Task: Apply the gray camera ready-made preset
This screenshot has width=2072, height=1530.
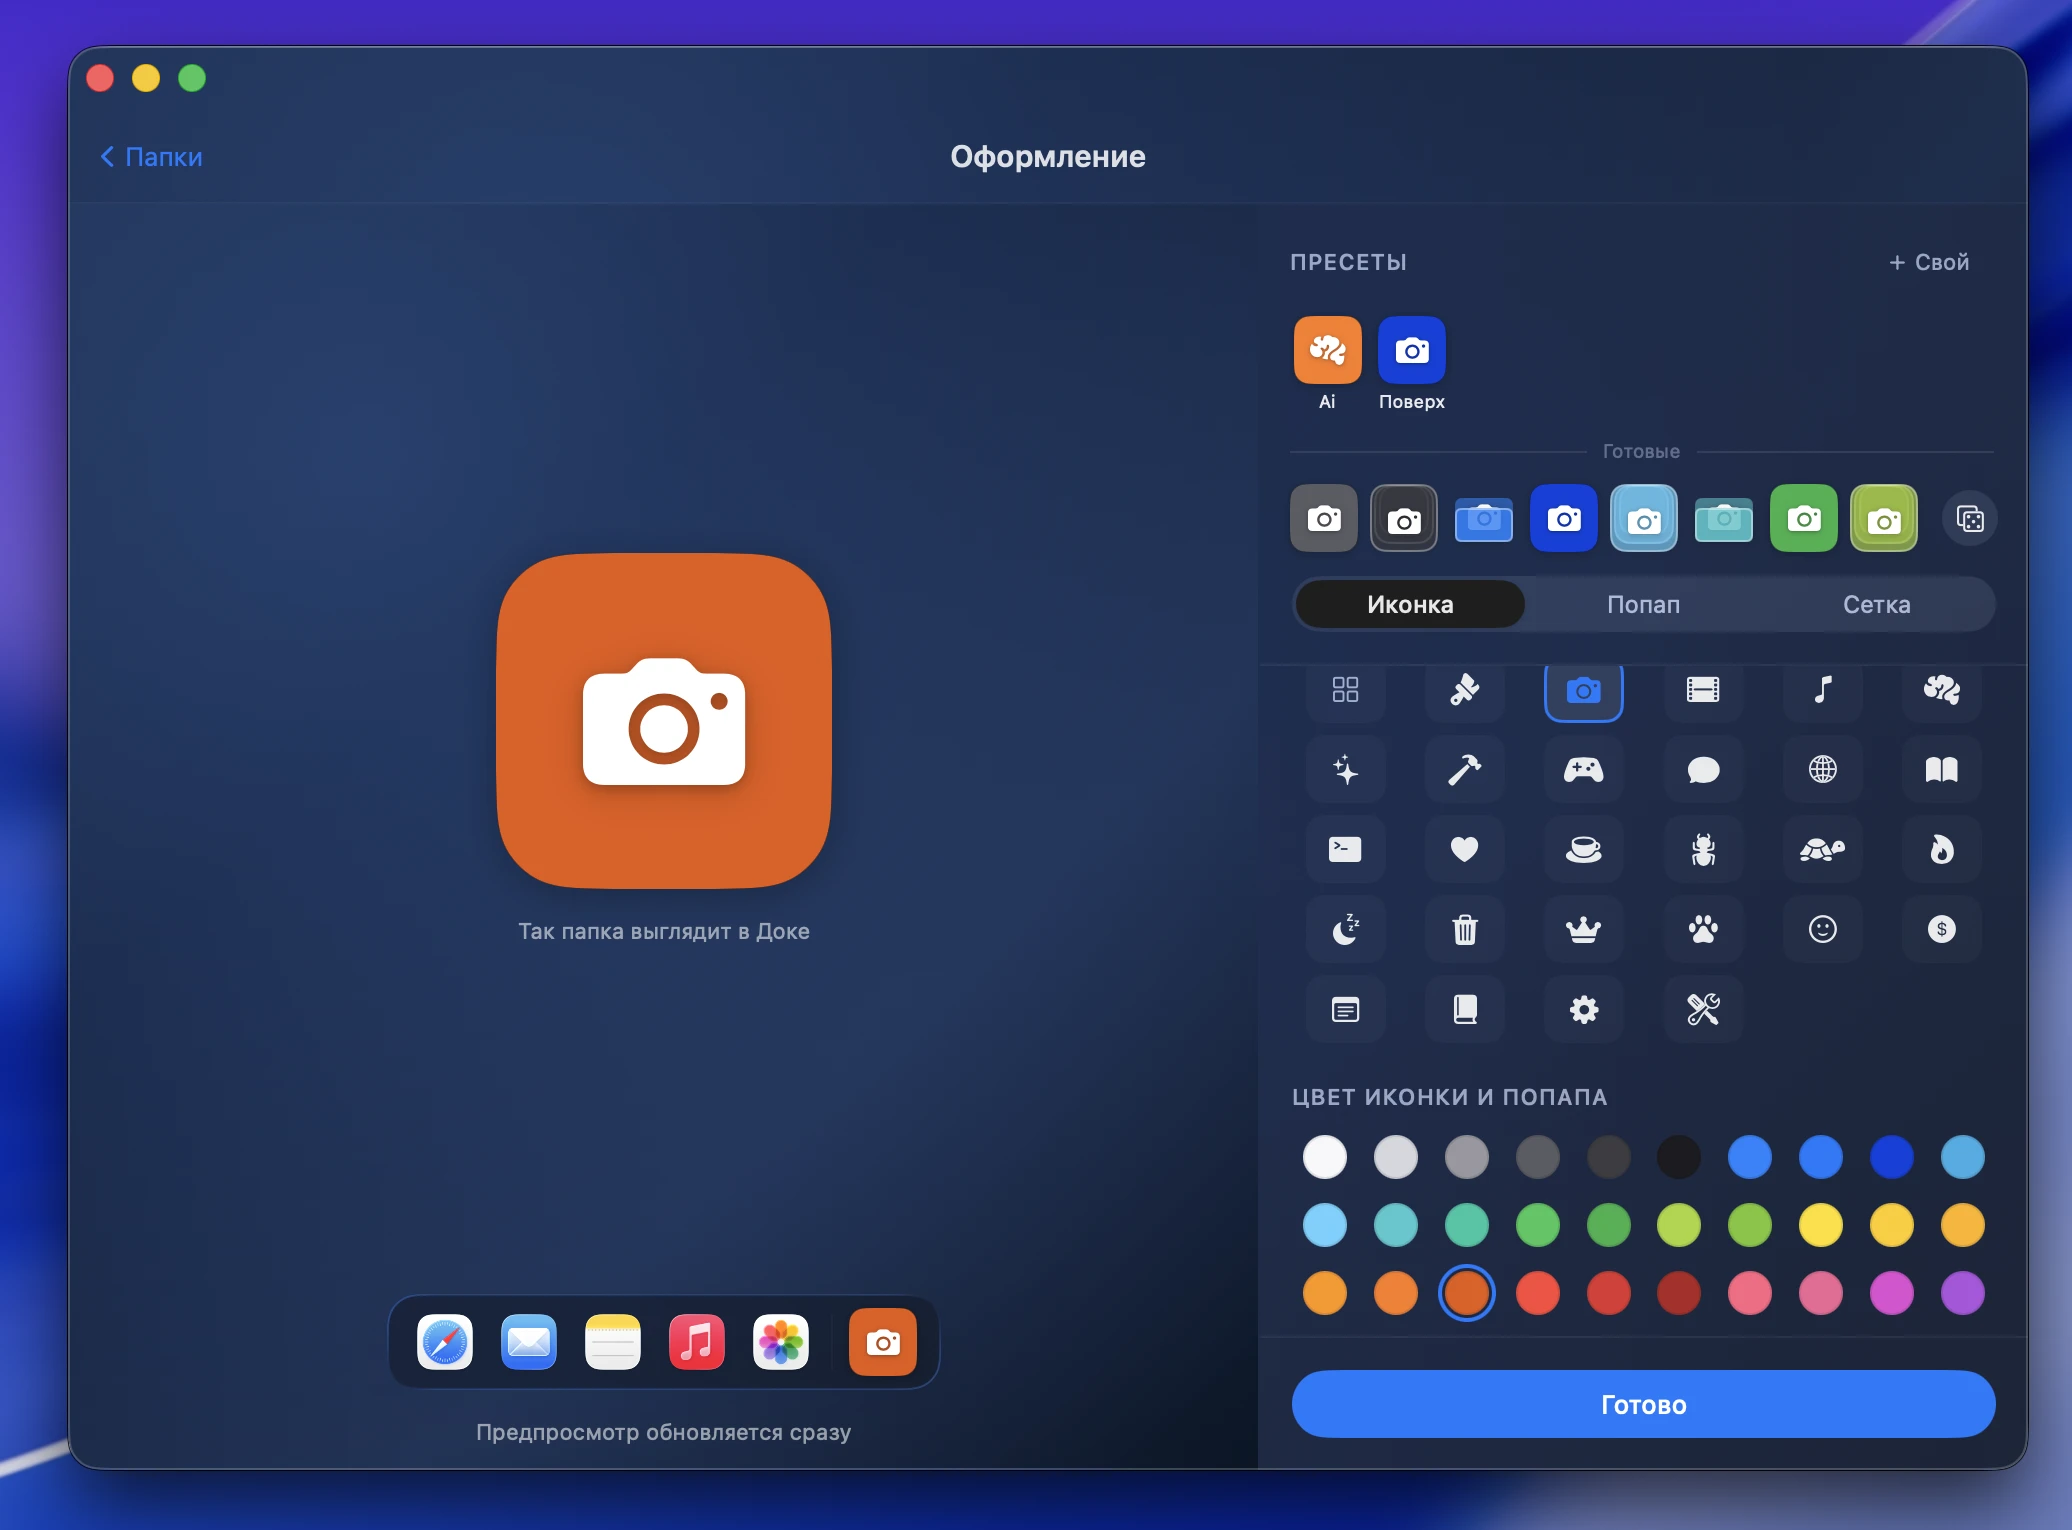Action: pyautogui.click(x=1324, y=518)
